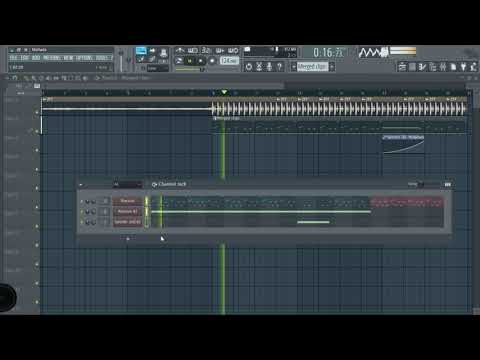
Task: Click the blue highlighted typing keyboard icon
Action: coord(141,51)
